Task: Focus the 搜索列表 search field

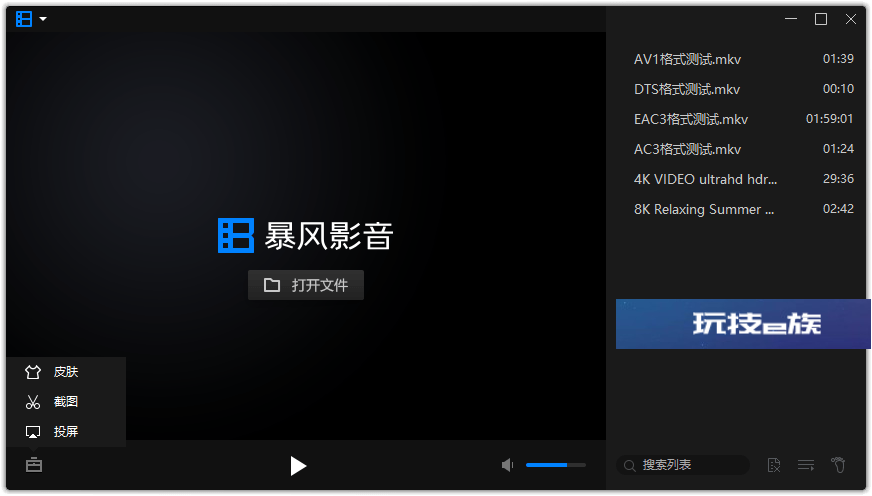Action: click(x=683, y=465)
